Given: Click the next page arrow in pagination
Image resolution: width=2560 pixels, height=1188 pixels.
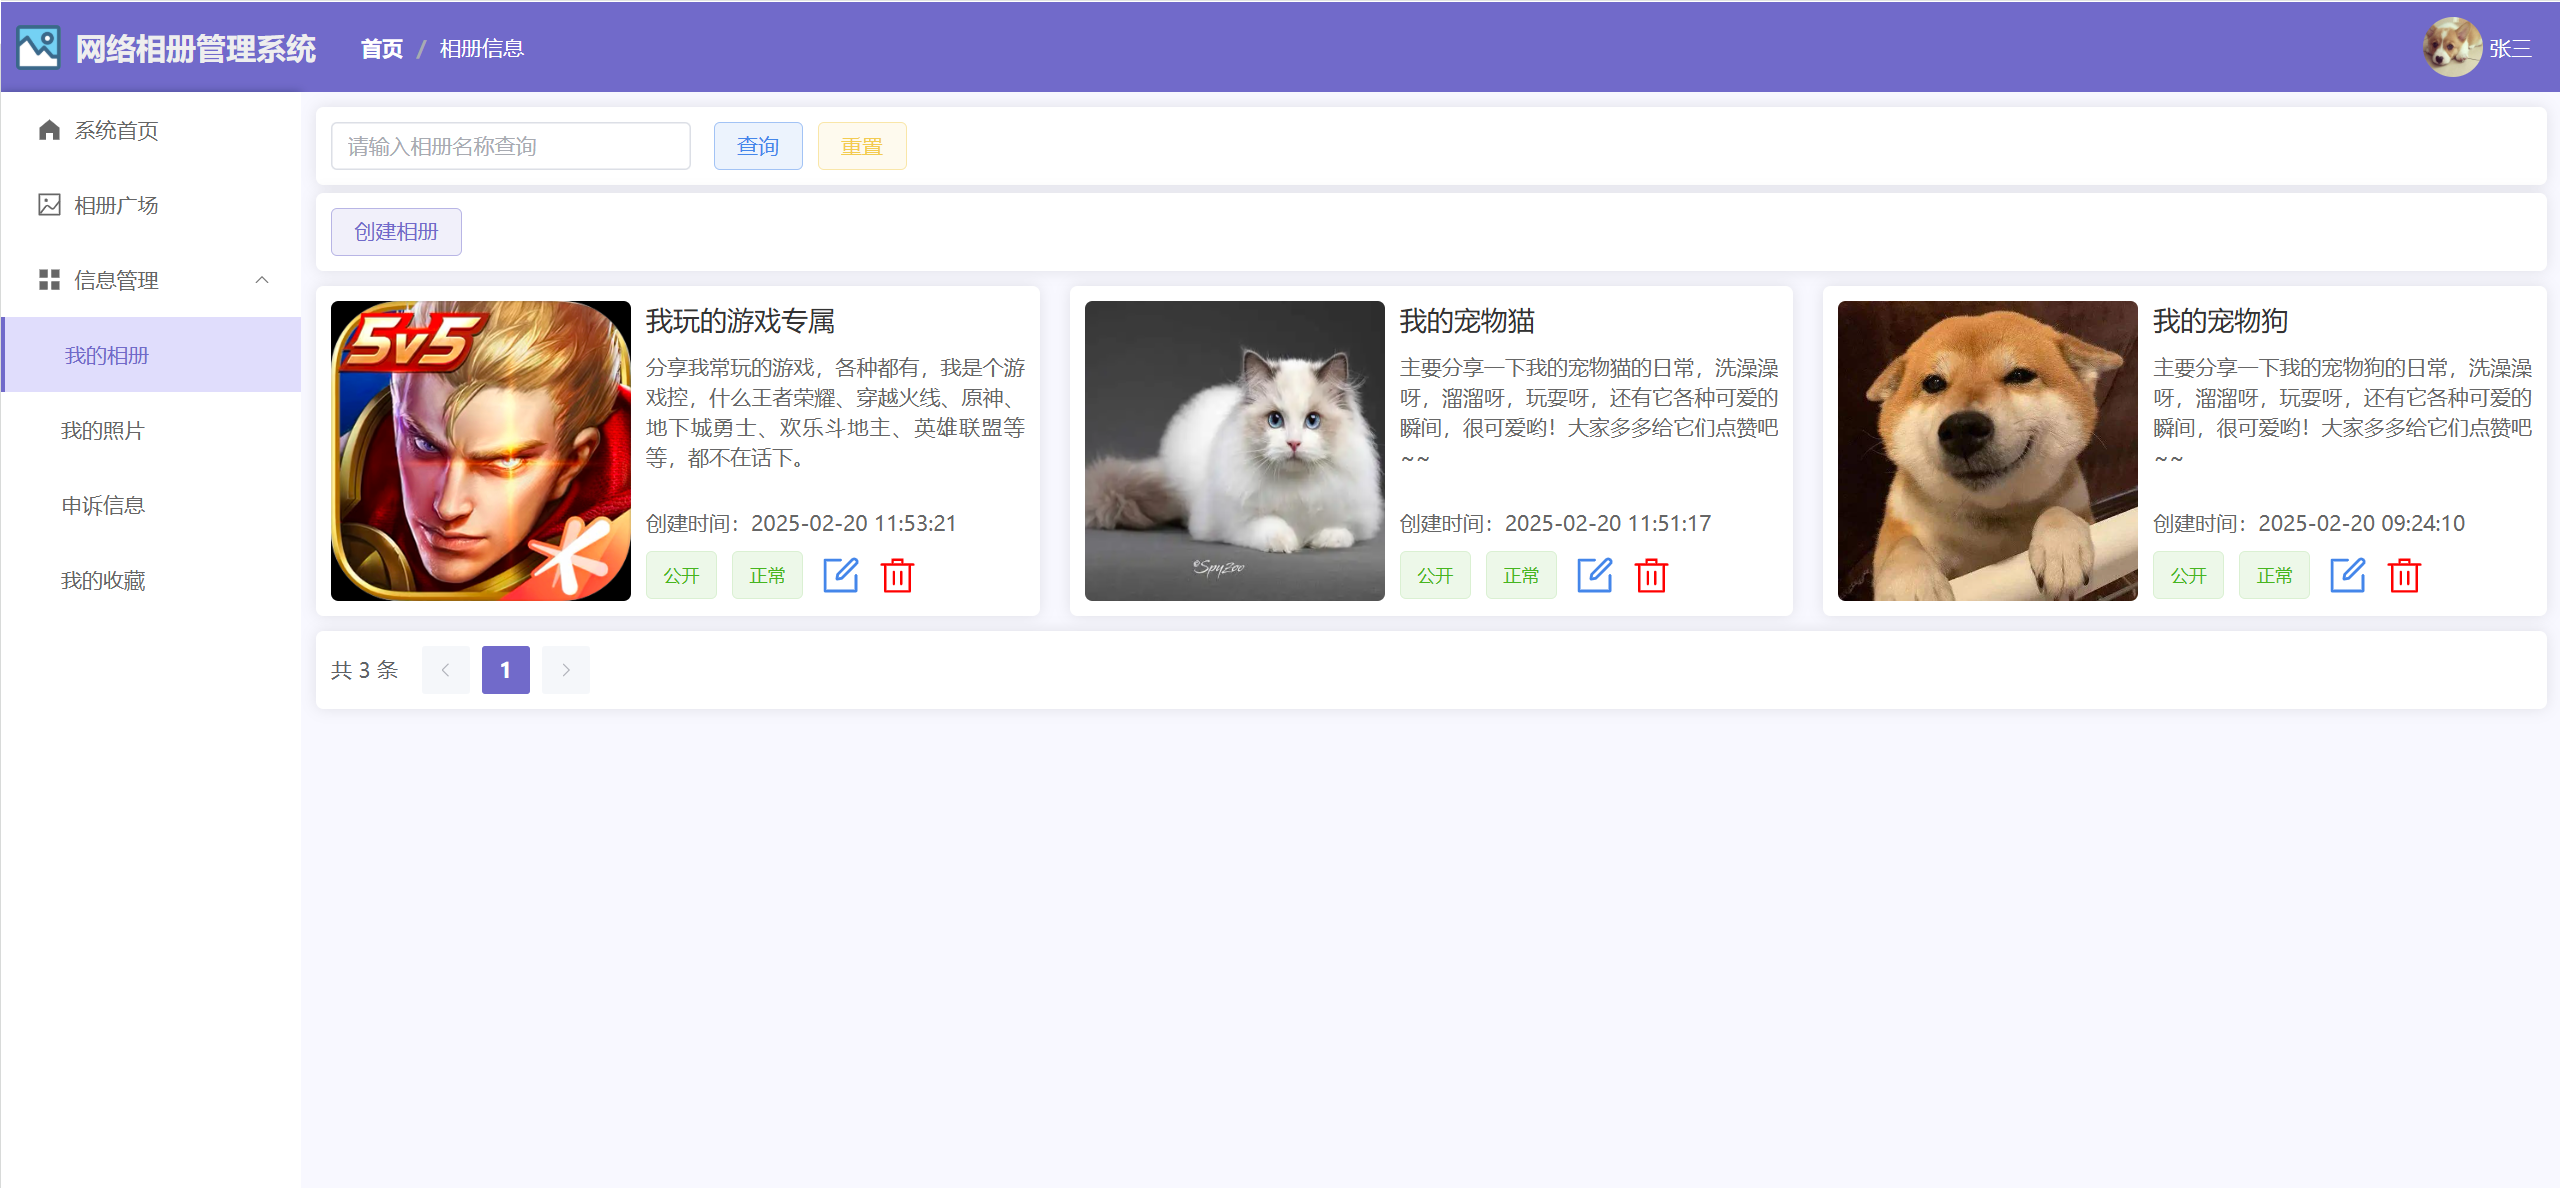Looking at the screenshot, I should coord(565,670).
